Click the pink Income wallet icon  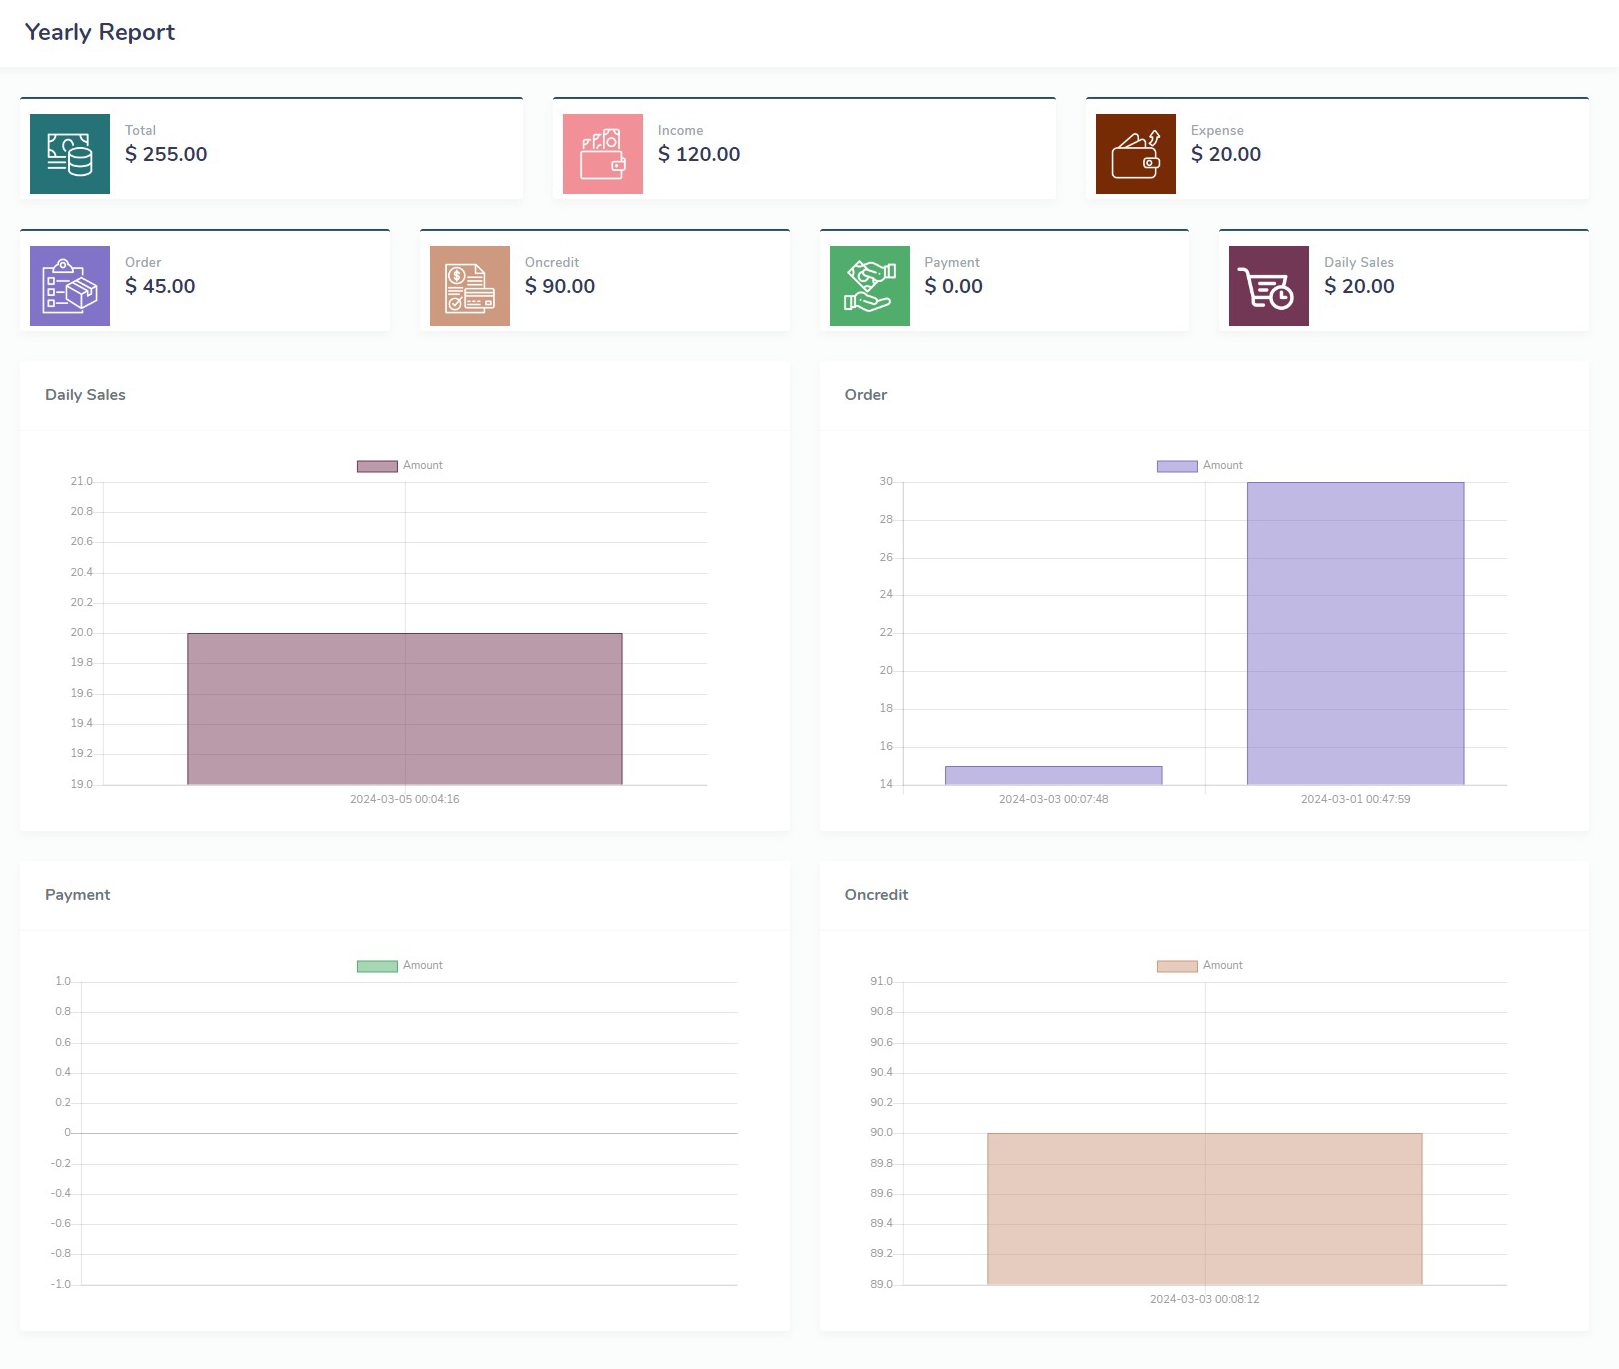(602, 154)
